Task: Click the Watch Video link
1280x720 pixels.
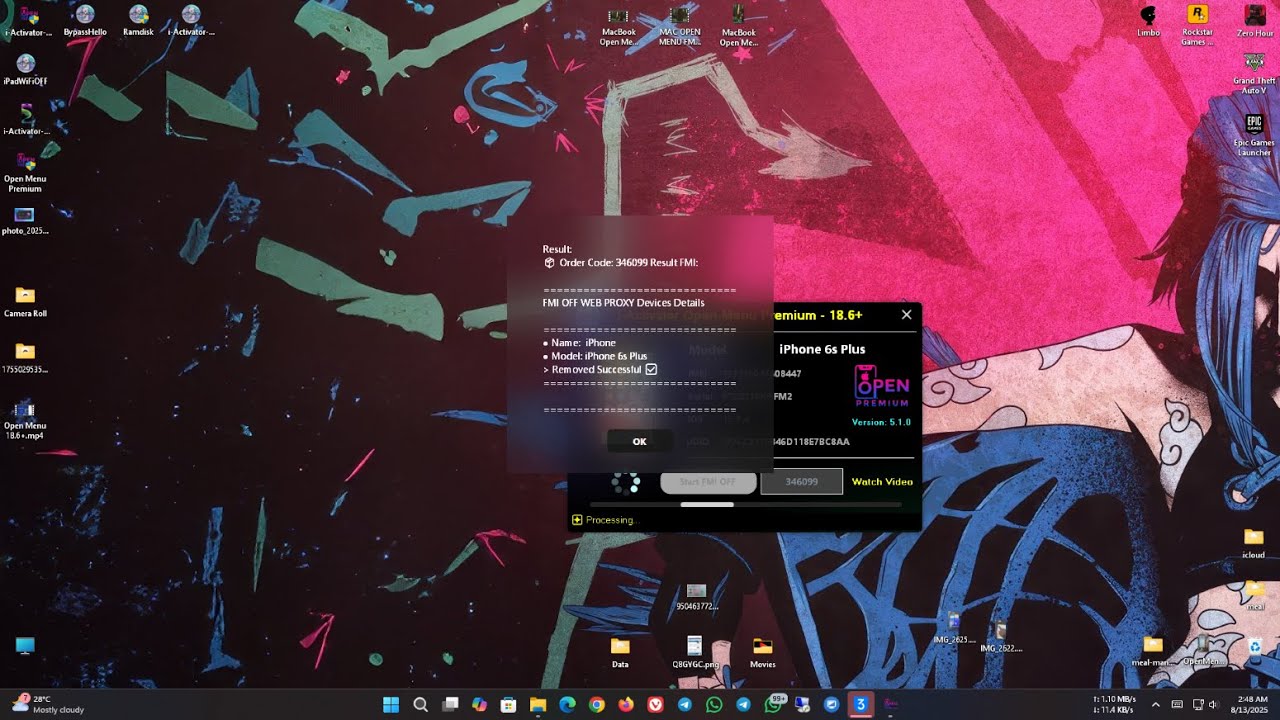Action: pos(882,482)
